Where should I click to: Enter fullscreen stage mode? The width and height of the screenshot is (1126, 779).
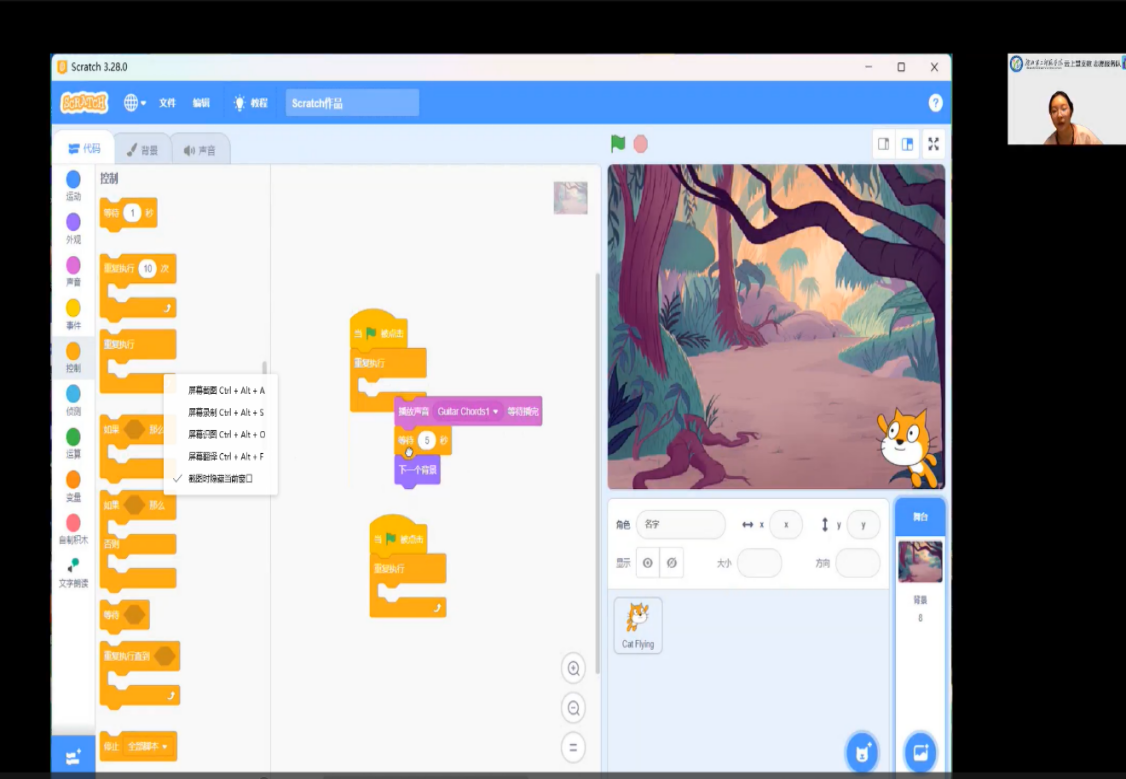933,144
